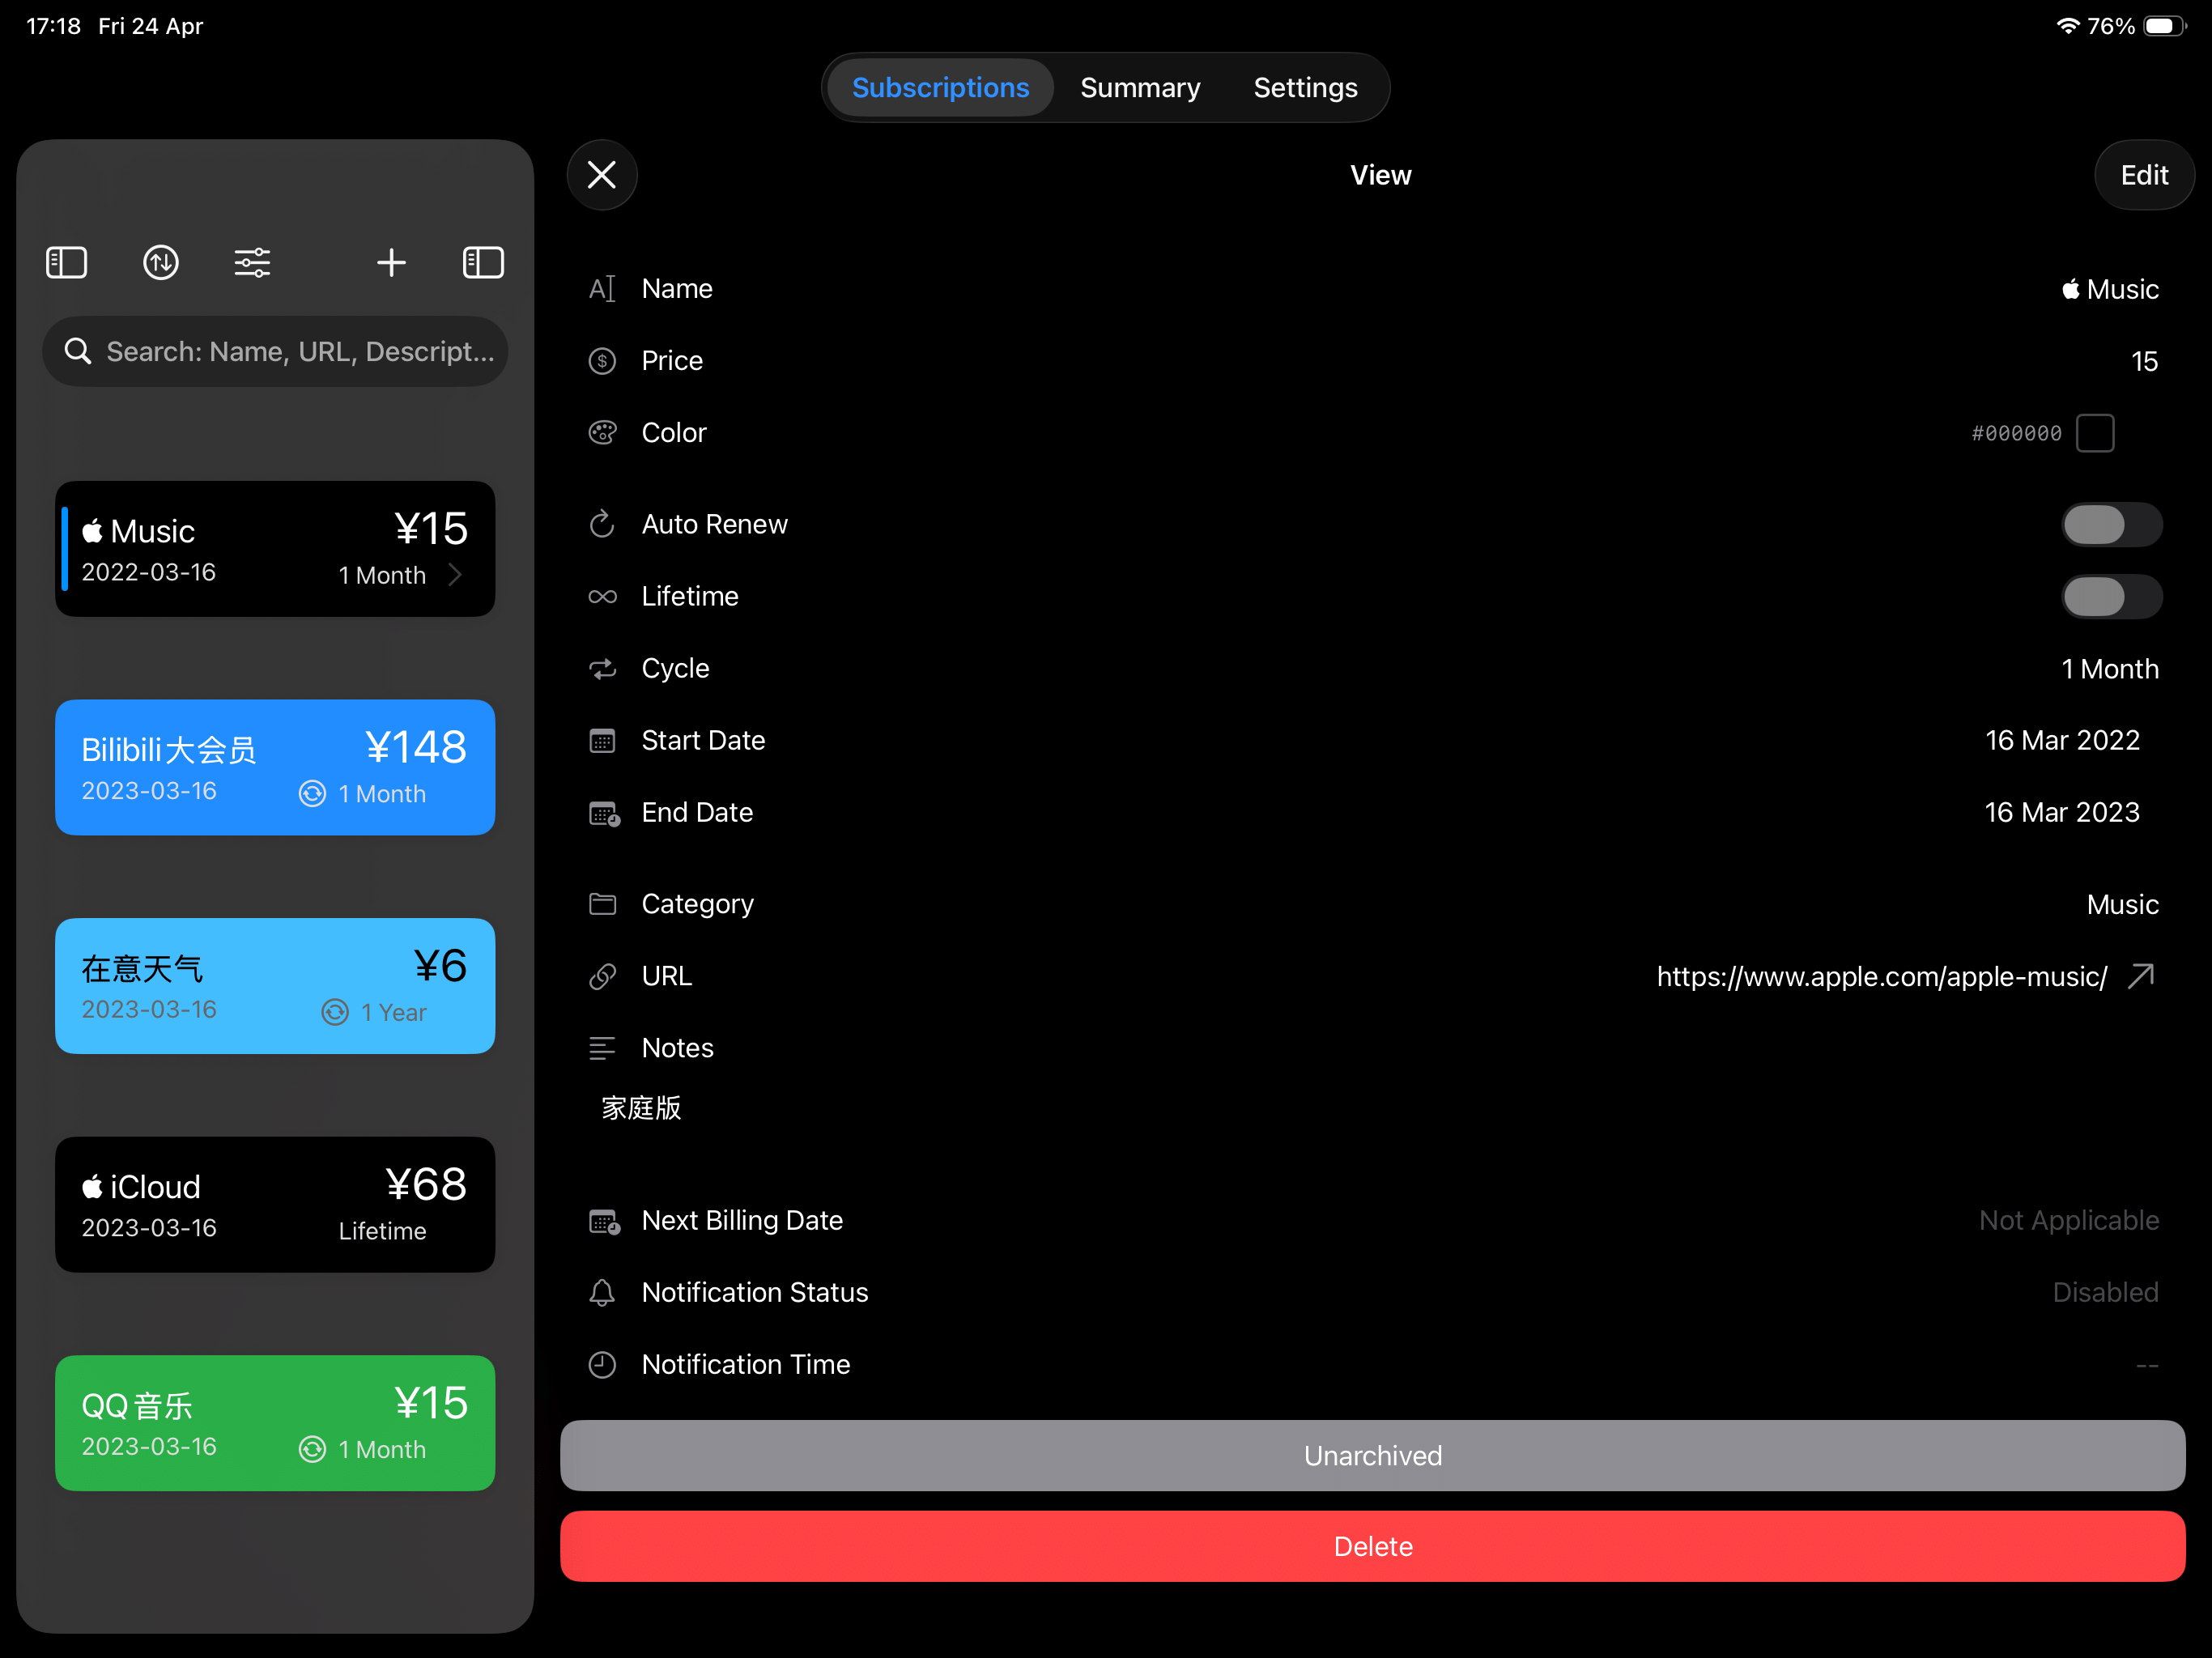2212x1658 pixels.
Task: Close the View panel with X
Action: (602, 175)
